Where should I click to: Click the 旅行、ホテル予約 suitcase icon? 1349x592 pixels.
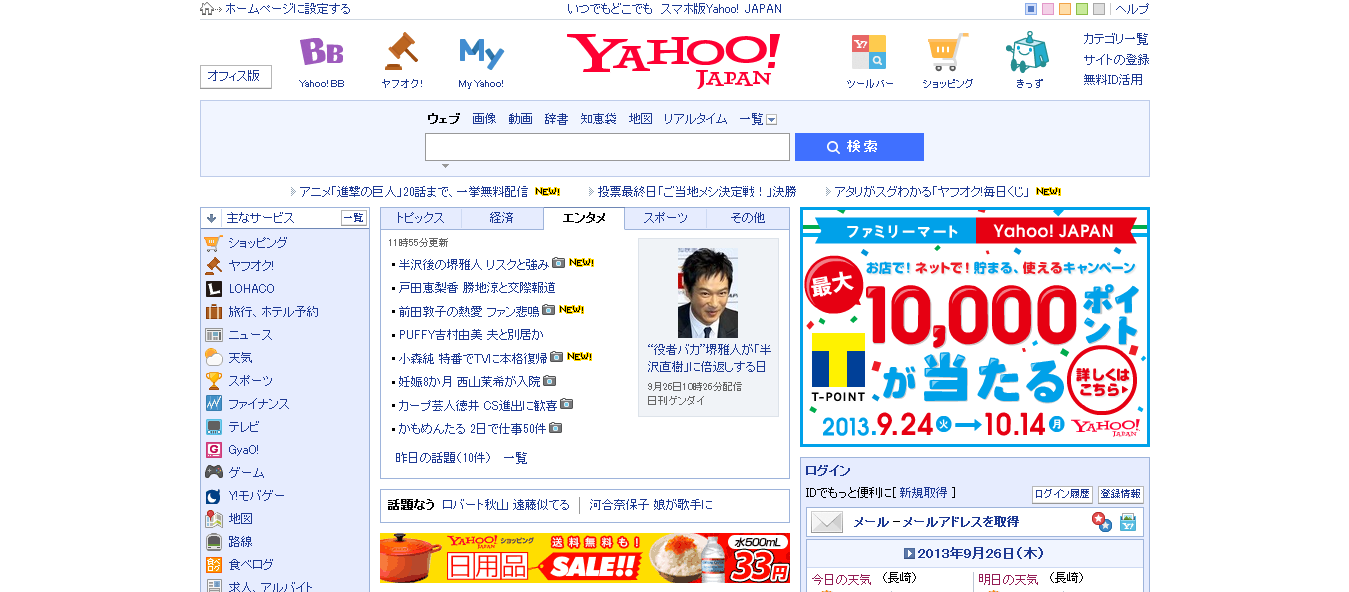213,311
